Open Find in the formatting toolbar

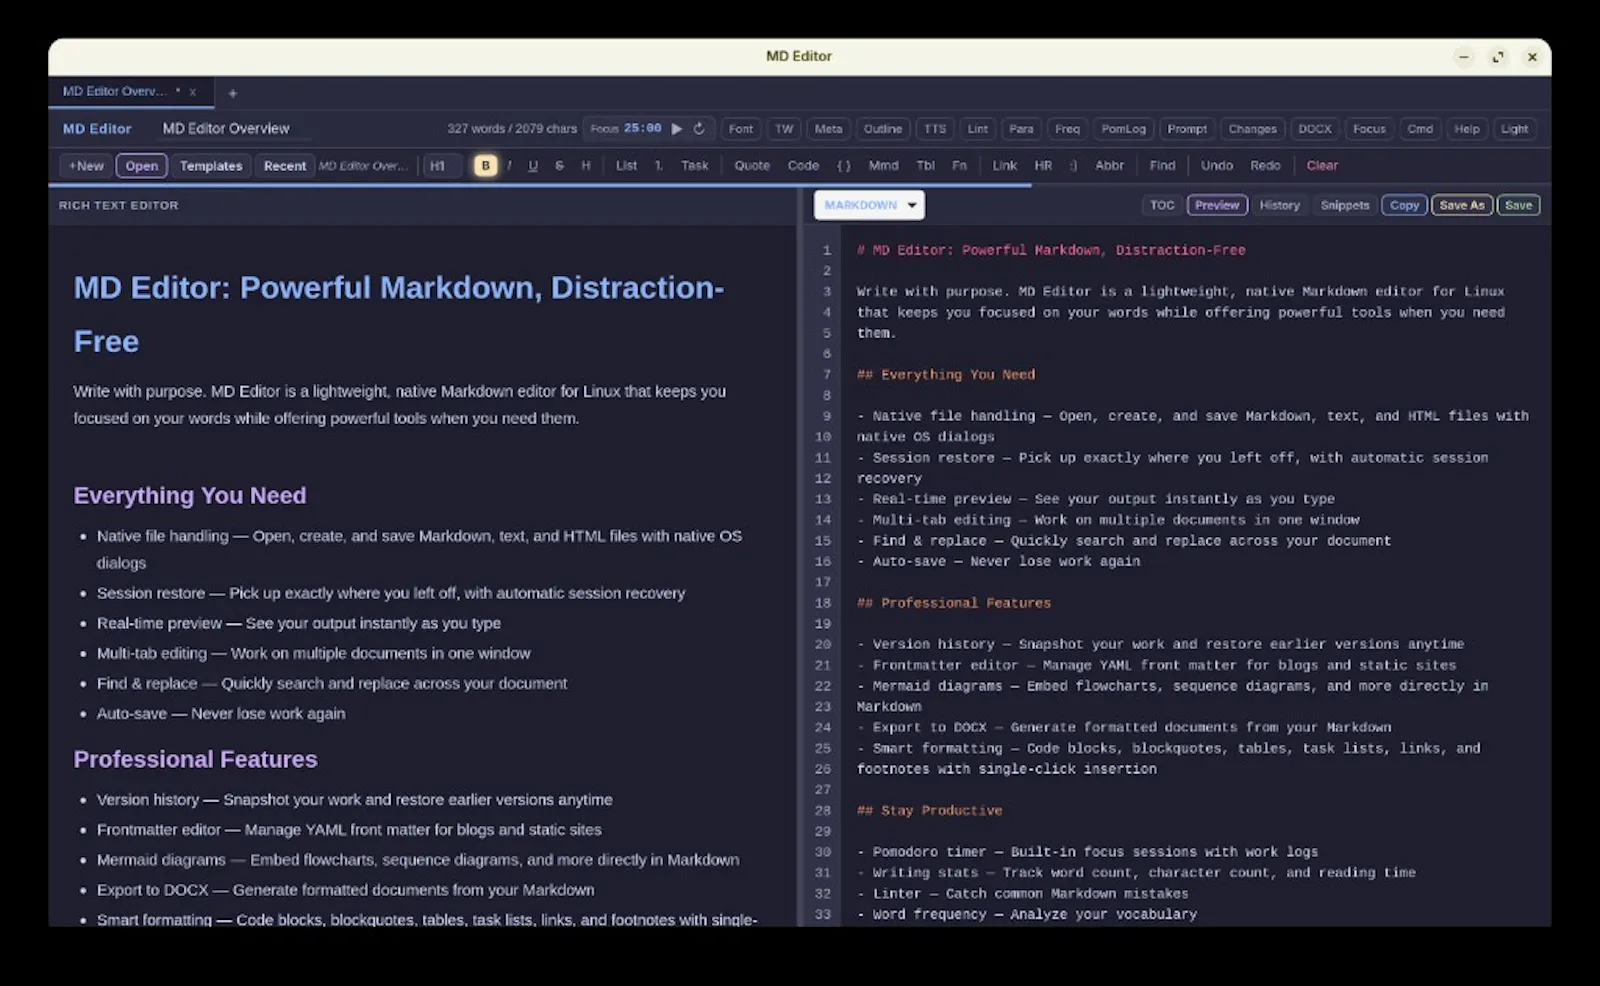coord(1162,166)
